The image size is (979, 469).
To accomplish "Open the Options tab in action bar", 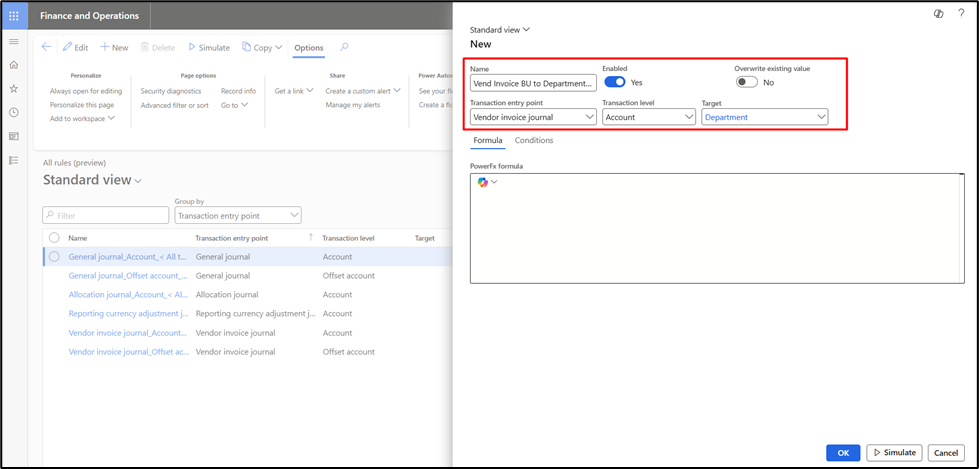I will [309, 47].
